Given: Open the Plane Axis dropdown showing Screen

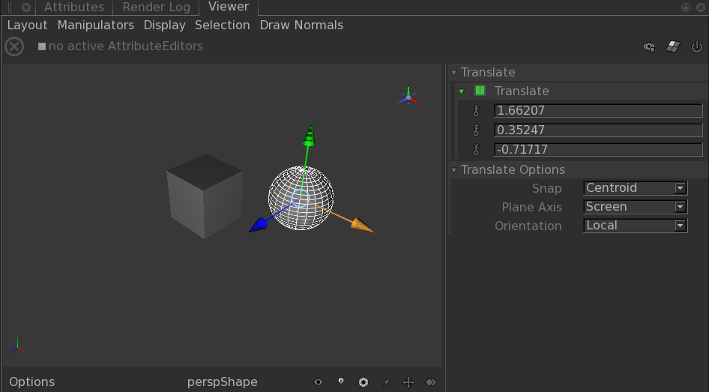Looking at the screenshot, I should (x=635, y=207).
